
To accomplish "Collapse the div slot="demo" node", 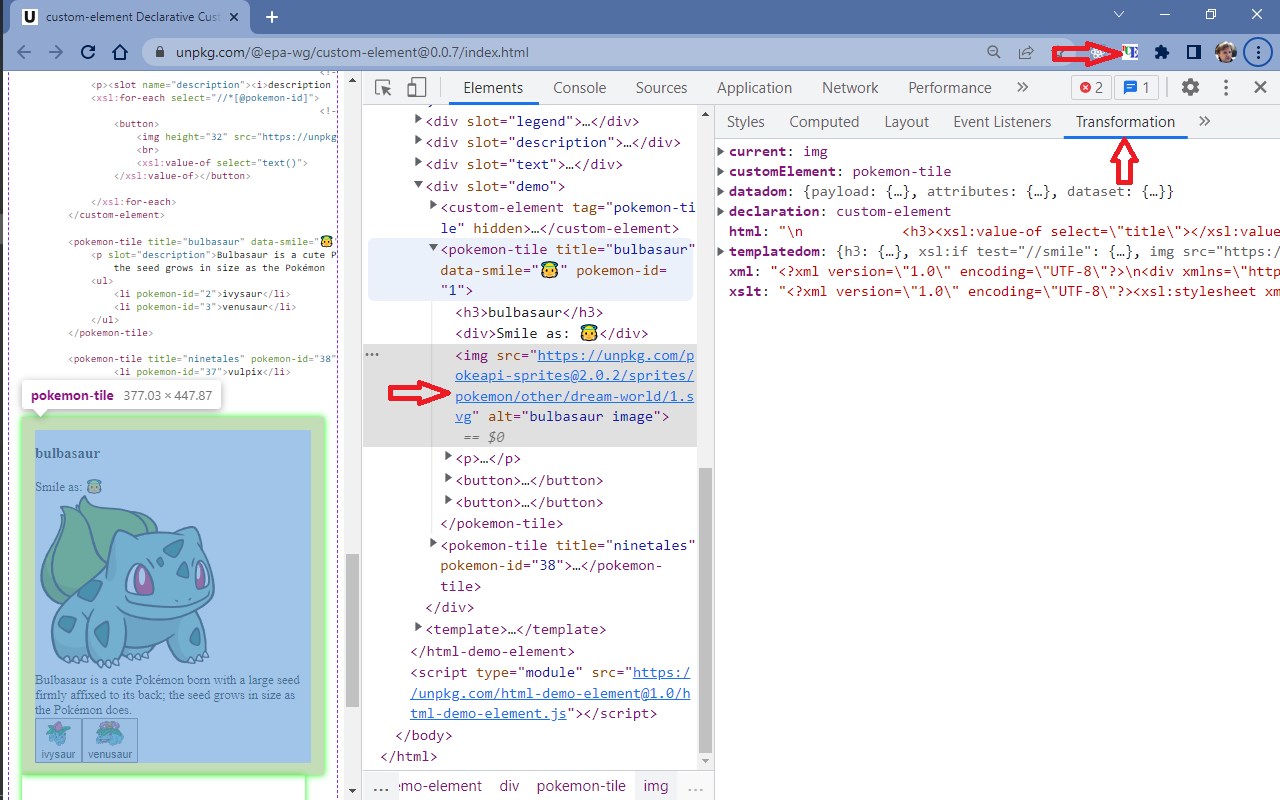I will point(419,186).
